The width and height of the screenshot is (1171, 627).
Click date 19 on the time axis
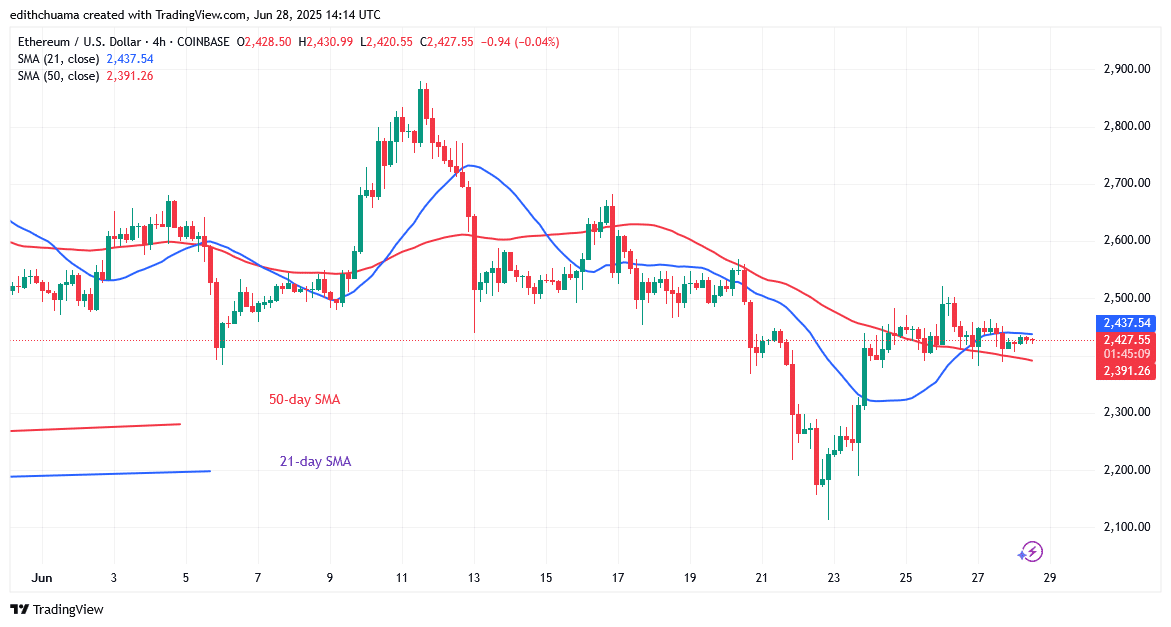(689, 578)
